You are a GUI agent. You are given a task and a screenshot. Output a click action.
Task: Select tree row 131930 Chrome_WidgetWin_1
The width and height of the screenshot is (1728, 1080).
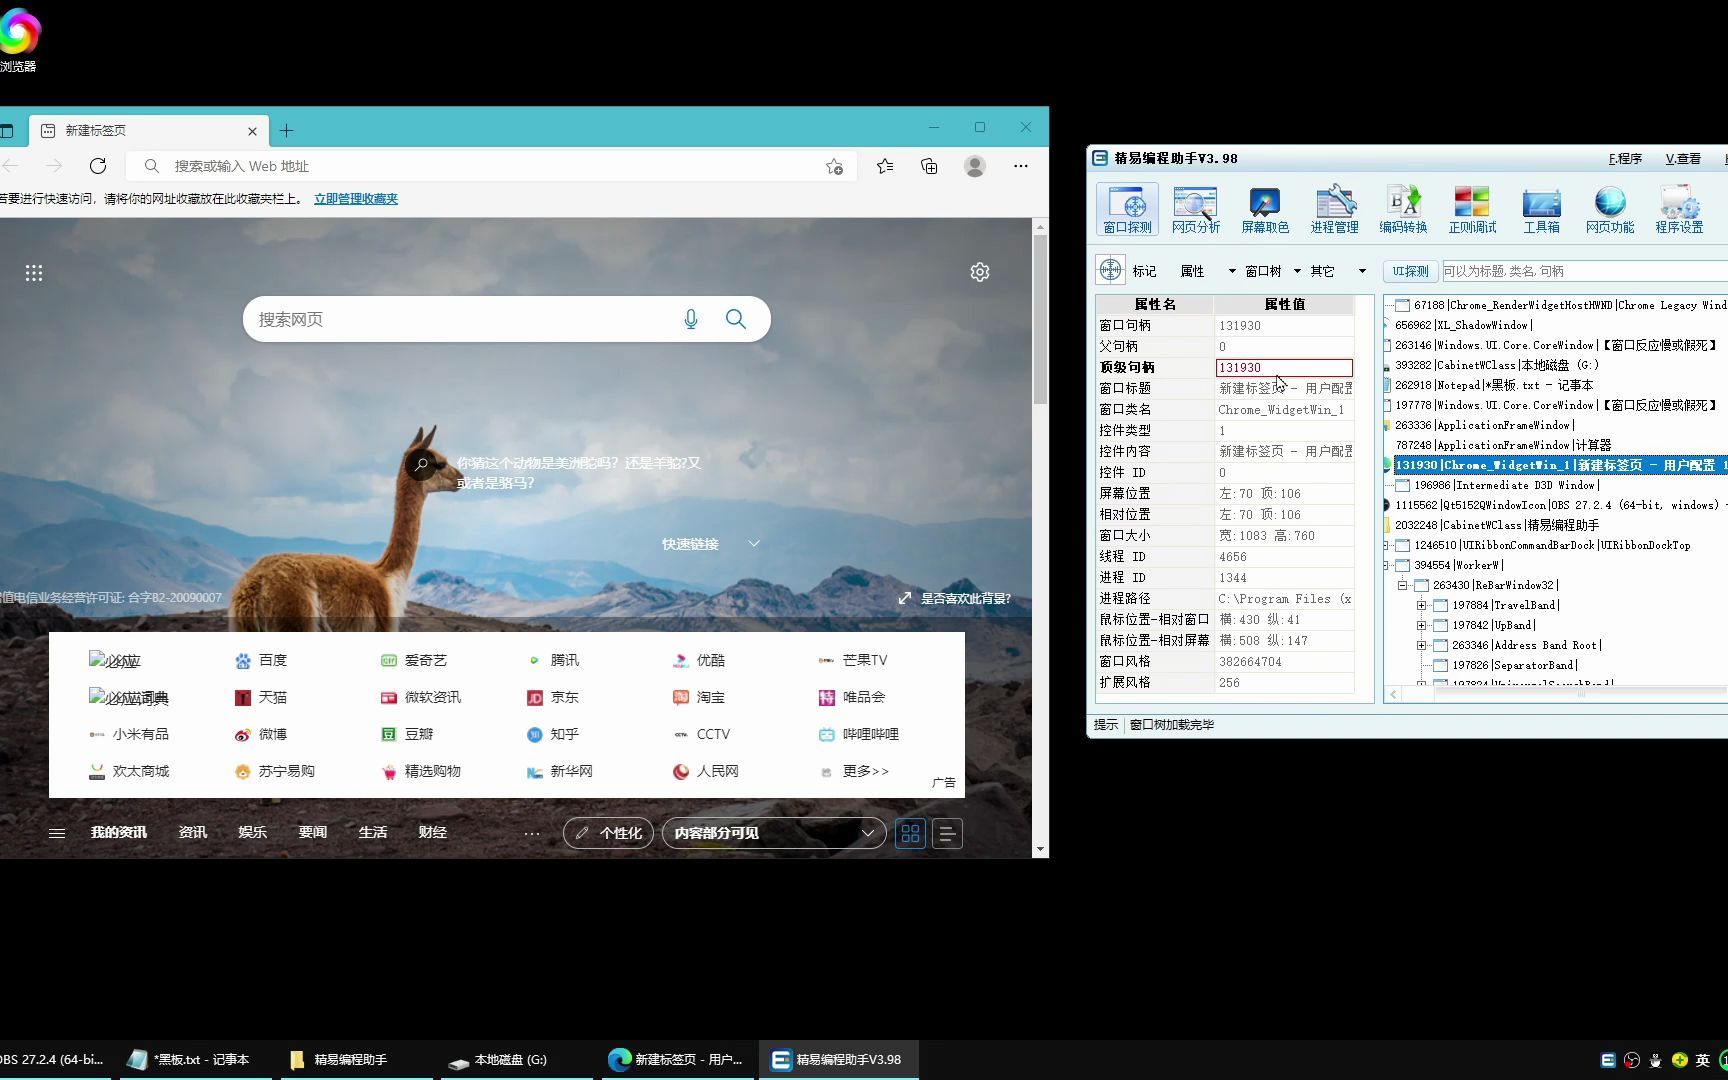(1560, 465)
